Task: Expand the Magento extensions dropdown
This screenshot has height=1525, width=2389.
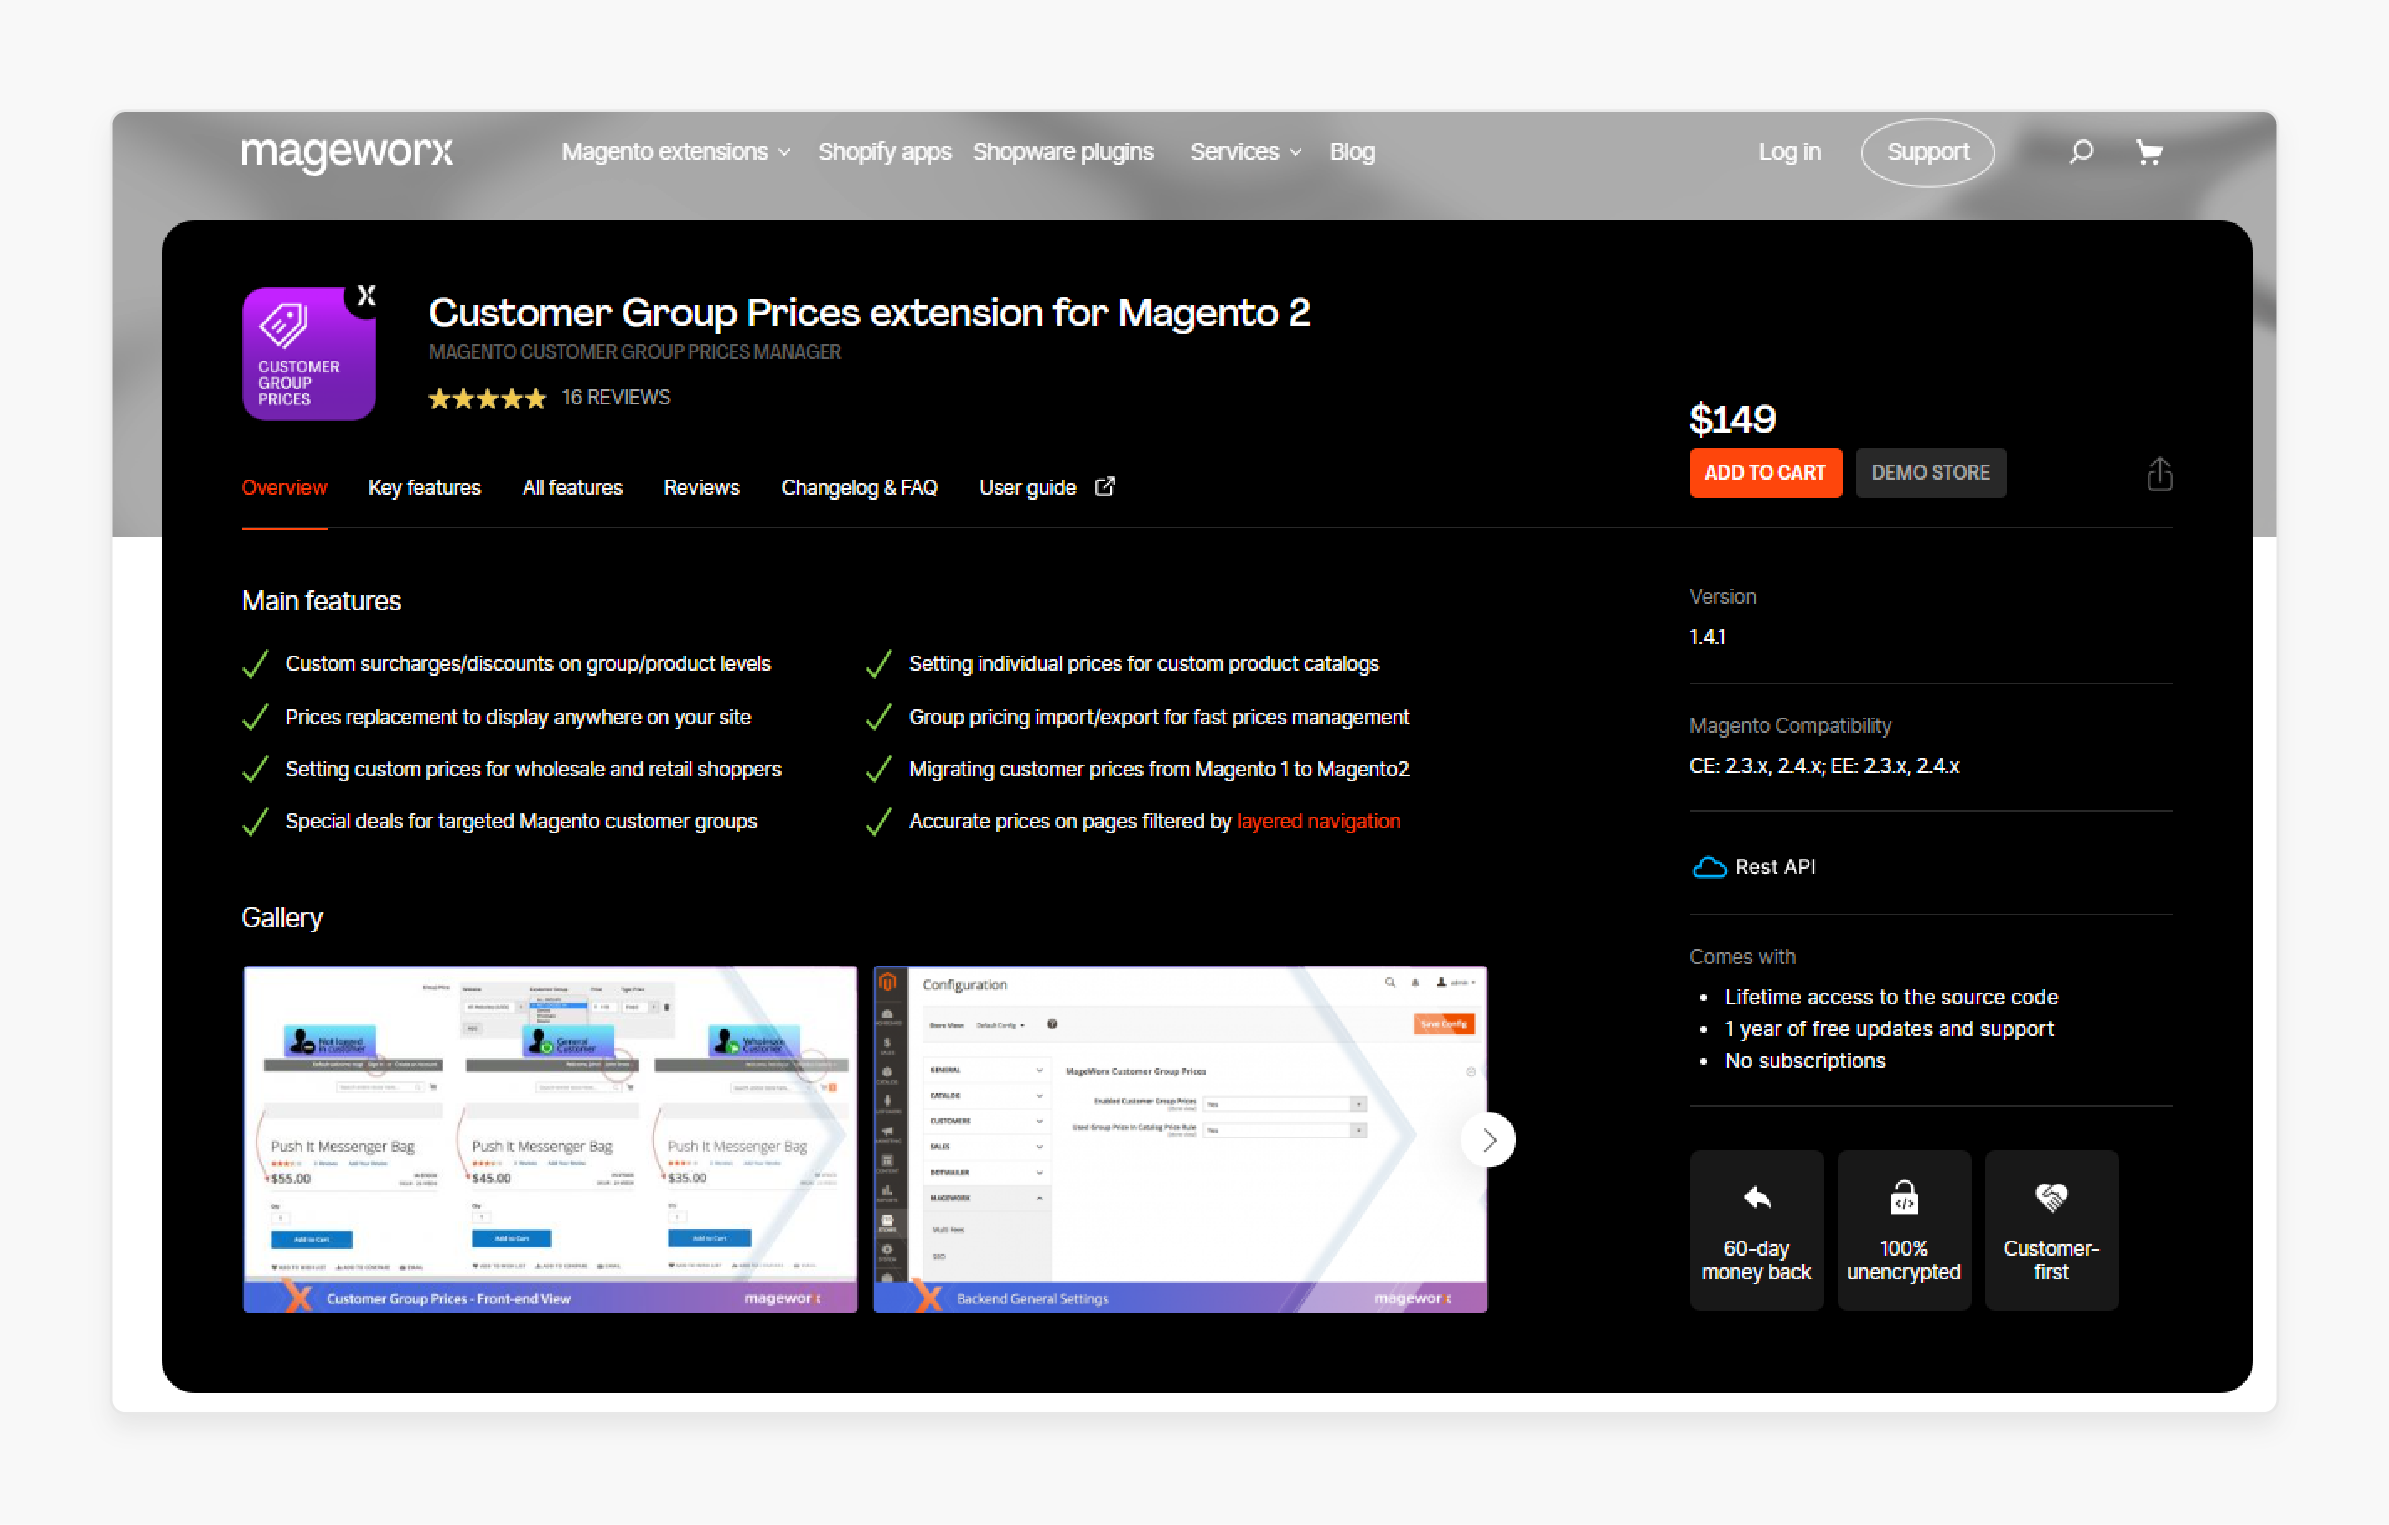Action: click(676, 152)
